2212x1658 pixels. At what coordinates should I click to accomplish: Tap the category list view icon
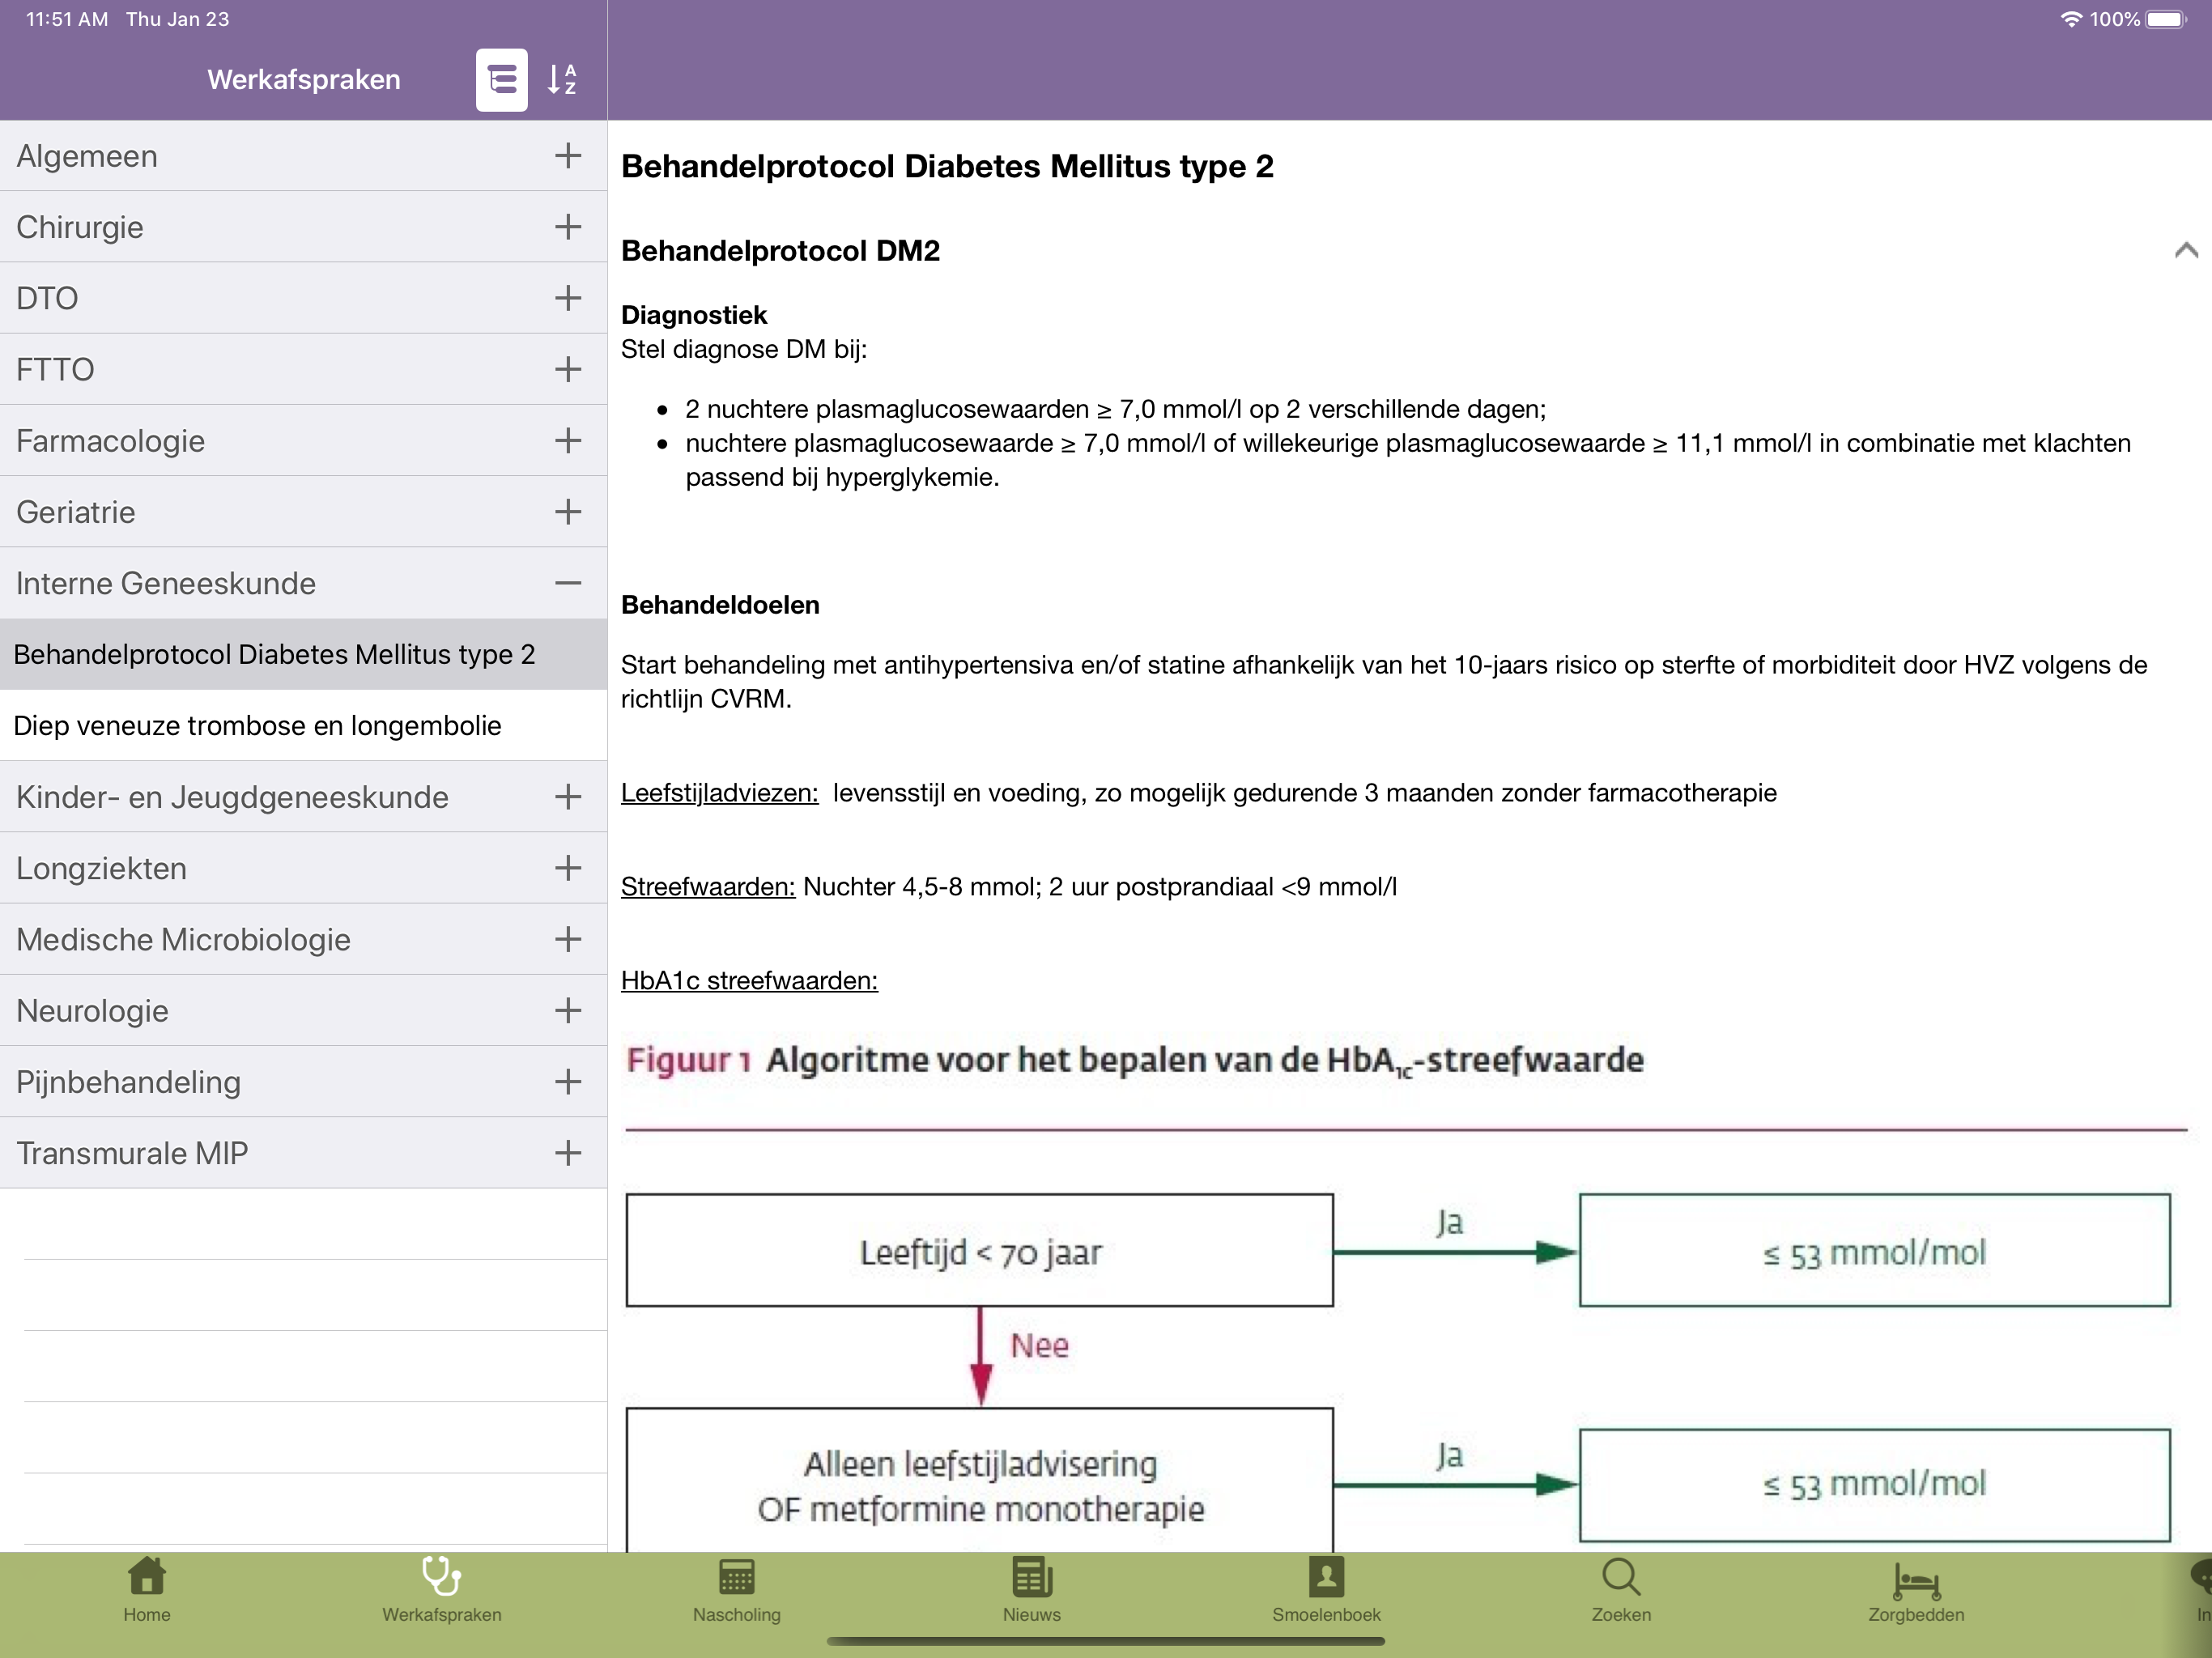pyautogui.click(x=501, y=79)
